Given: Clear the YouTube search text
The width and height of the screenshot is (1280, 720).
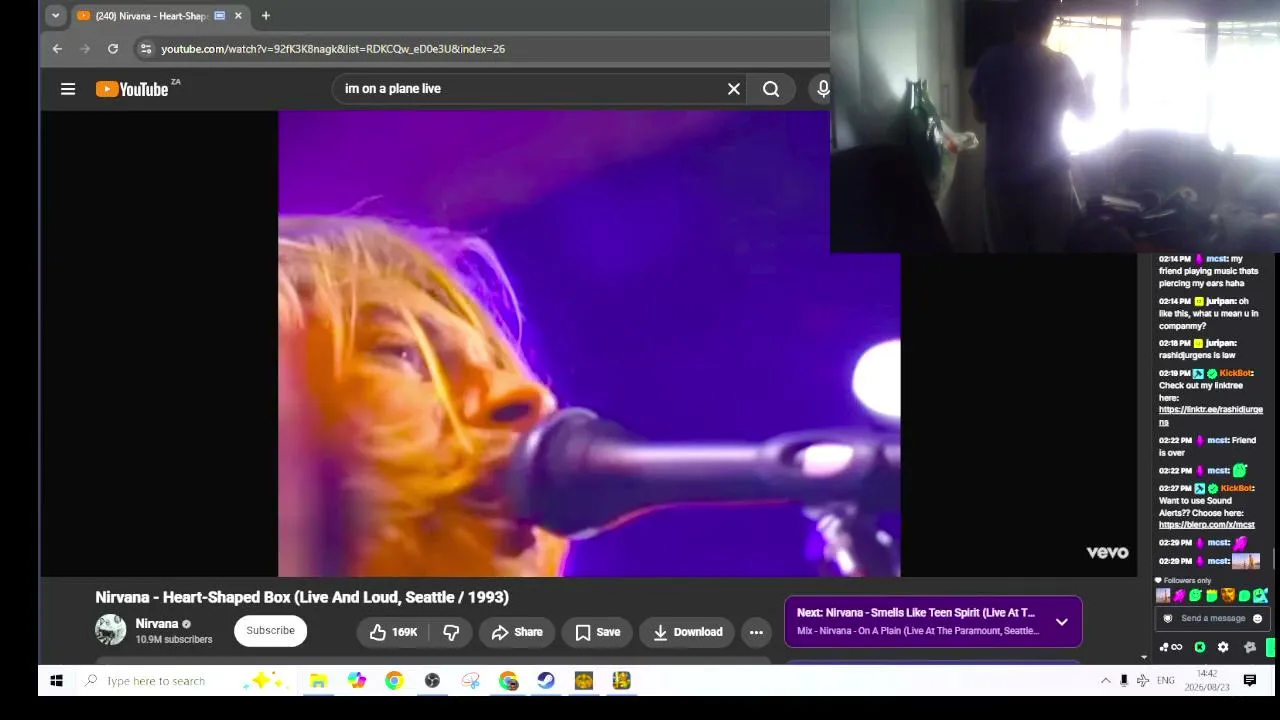Looking at the screenshot, I should coord(734,89).
